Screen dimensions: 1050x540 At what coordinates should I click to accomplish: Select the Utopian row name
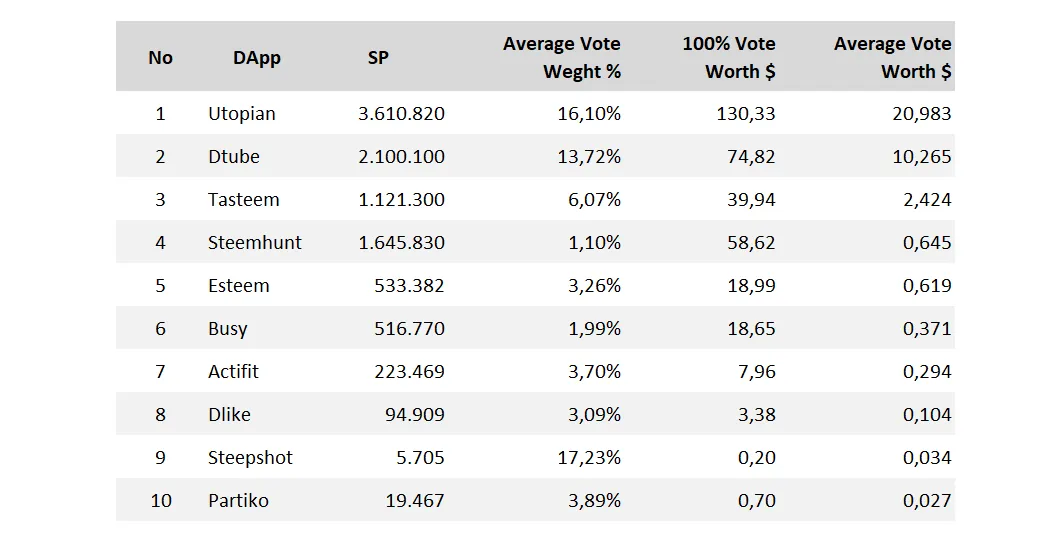241,114
